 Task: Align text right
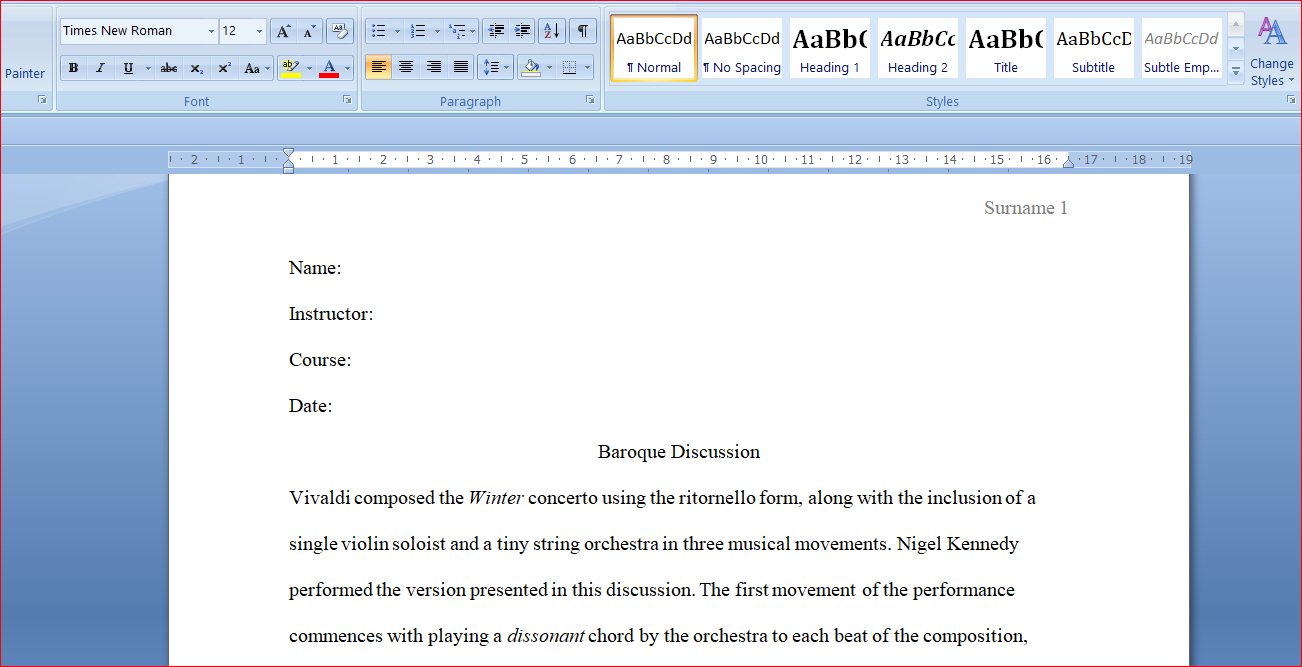(x=433, y=68)
